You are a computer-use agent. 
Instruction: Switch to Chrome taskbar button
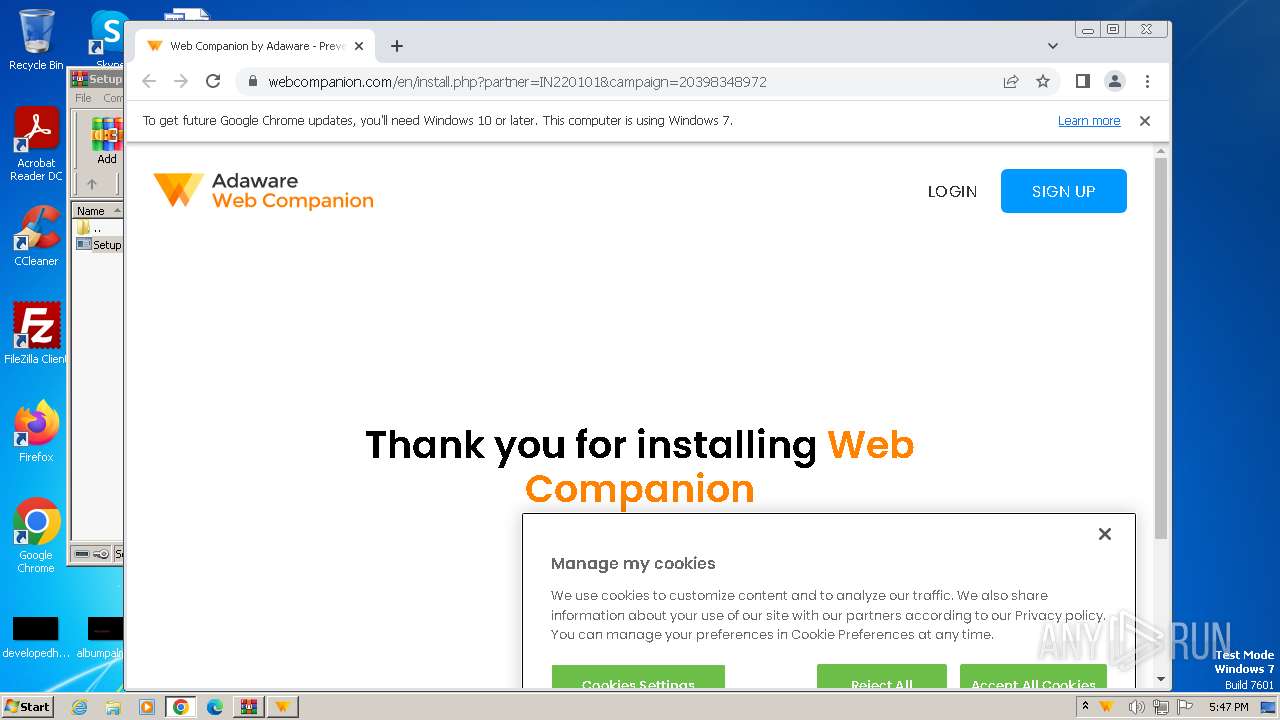tap(180, 707)
